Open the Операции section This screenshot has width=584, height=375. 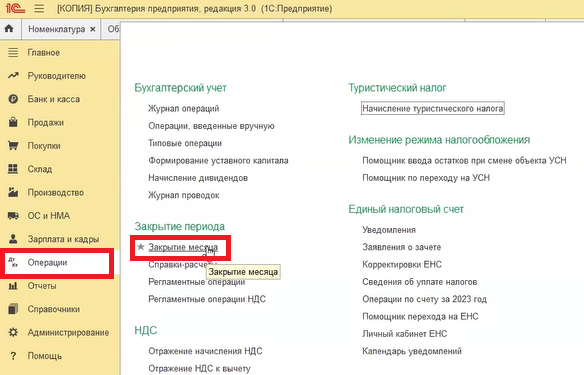coord(47,263)
